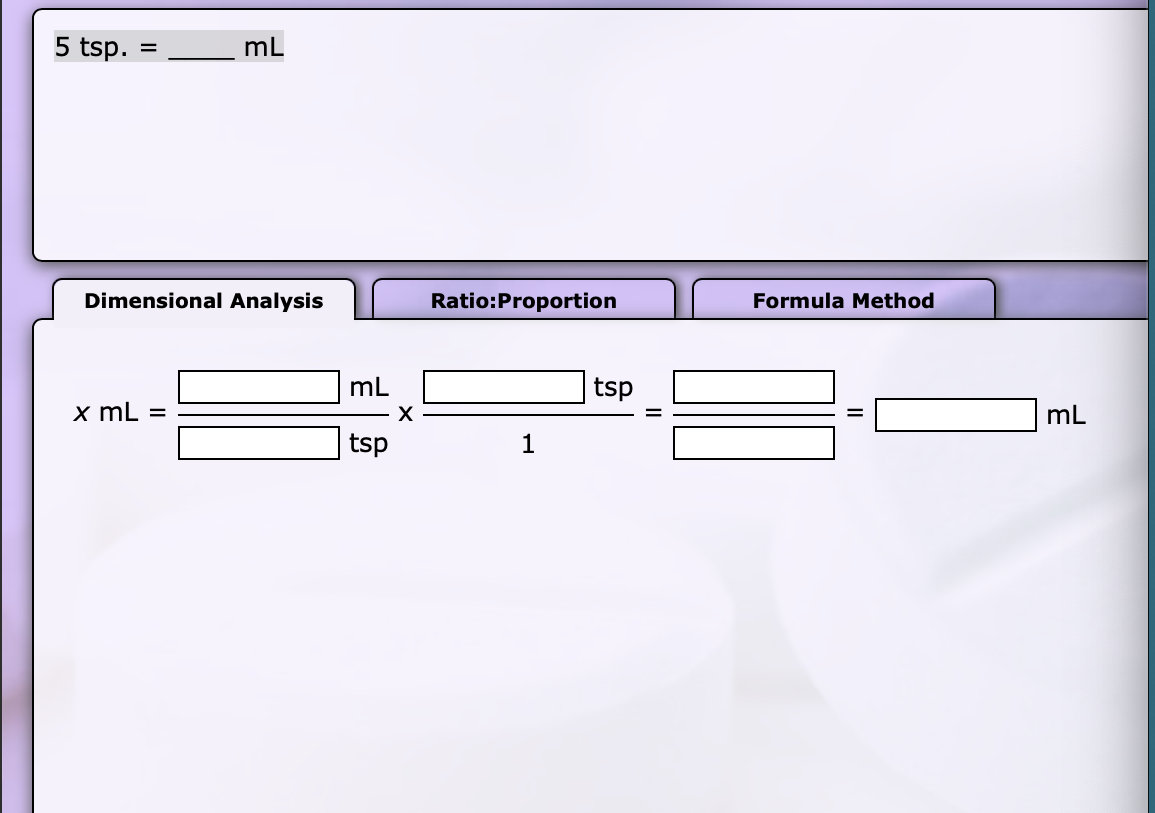The image size is (1155, 813).
Task: Click the third fraction's denominator box
Action: (754, 444)
